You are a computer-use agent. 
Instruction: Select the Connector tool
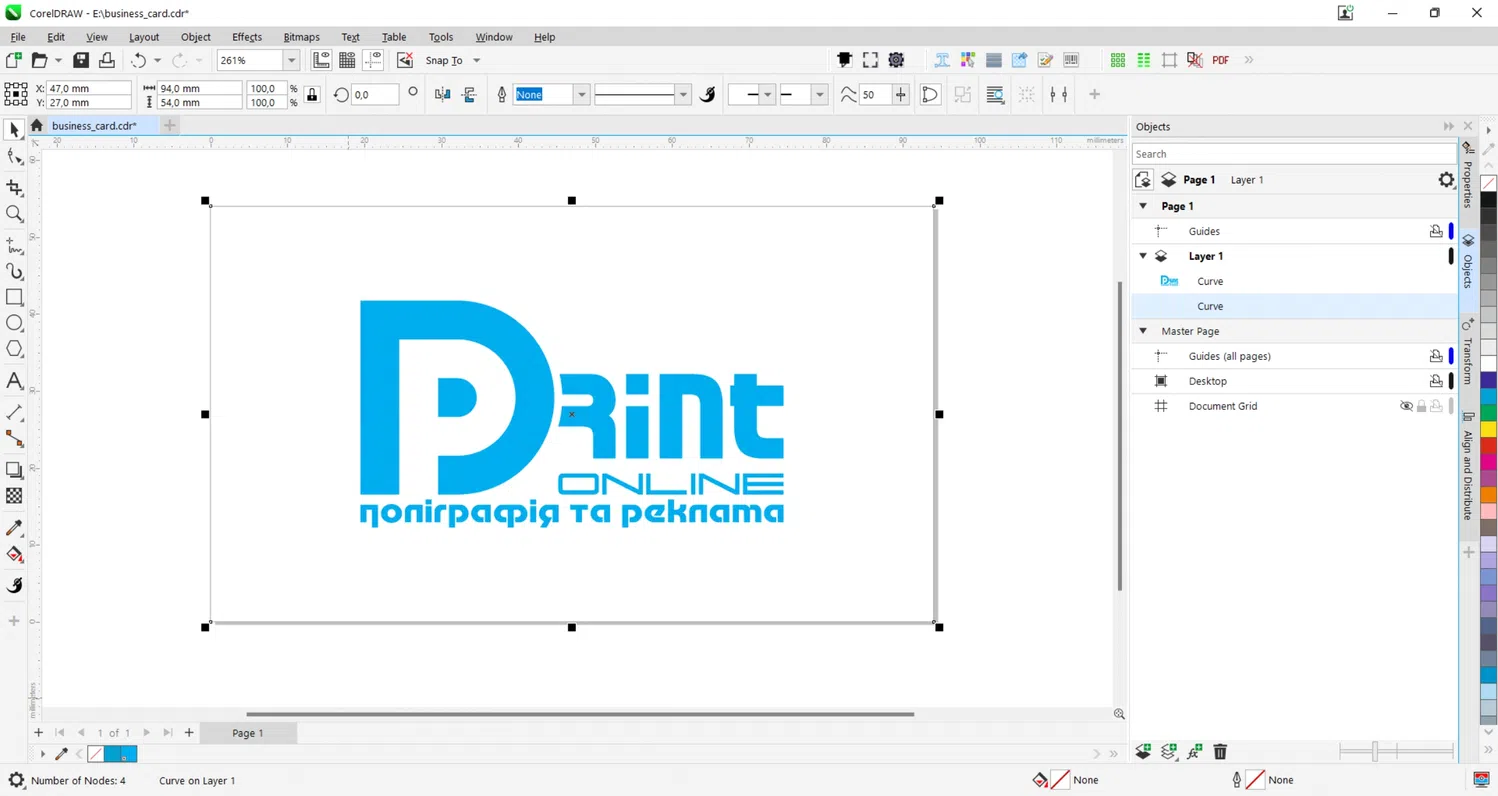14,438
